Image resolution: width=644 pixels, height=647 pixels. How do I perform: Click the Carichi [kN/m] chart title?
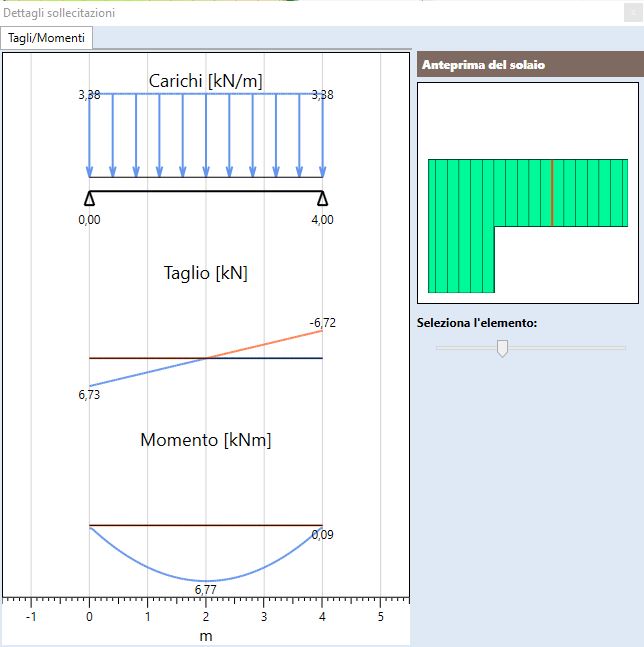click(205, 81)
